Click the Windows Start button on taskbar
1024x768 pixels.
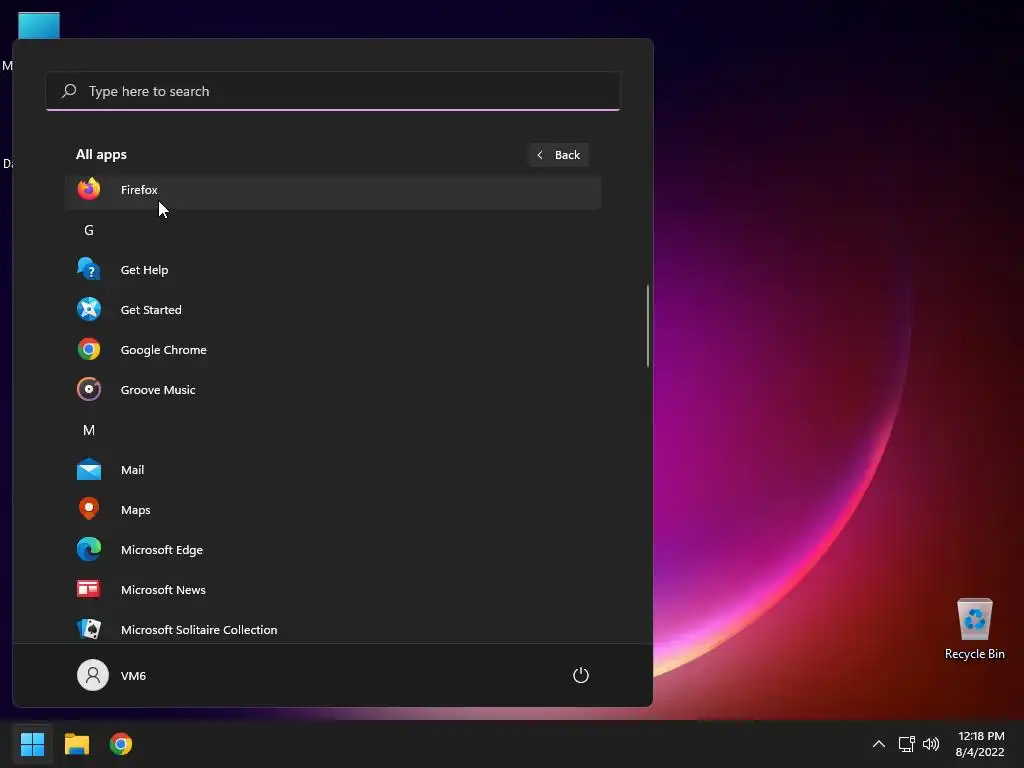(x=33, y=744)
